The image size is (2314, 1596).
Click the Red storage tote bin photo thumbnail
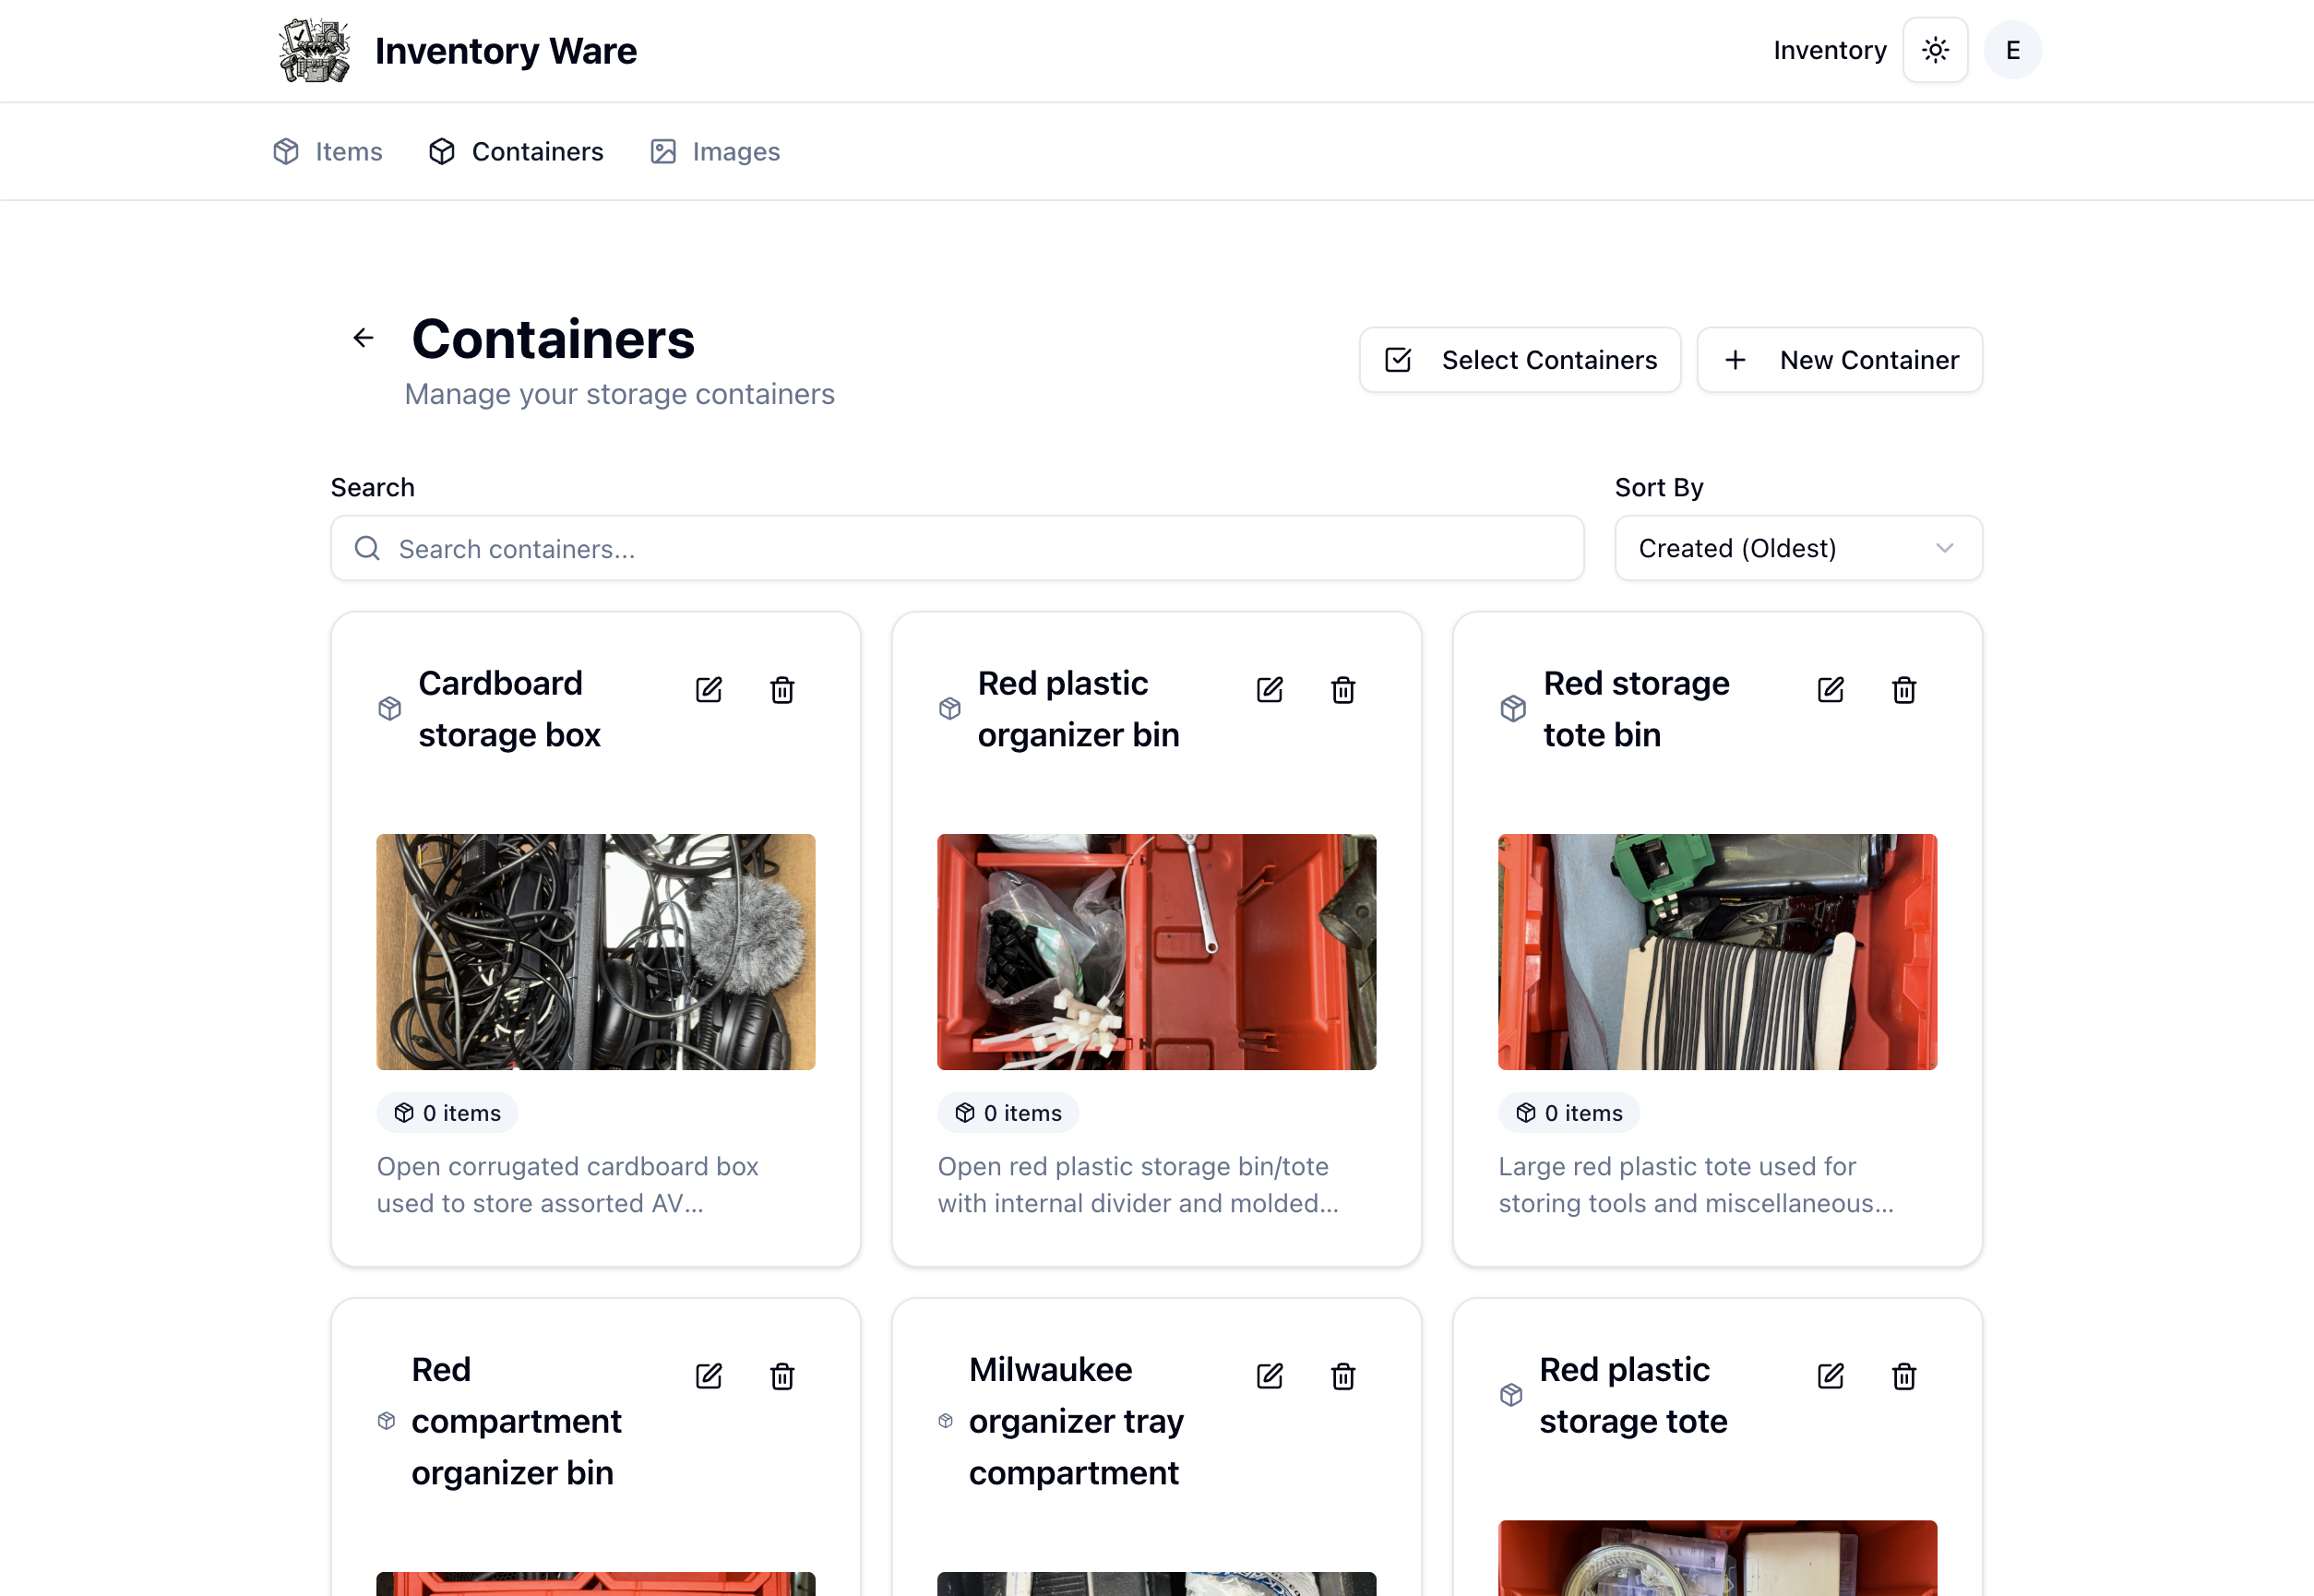1717,952
